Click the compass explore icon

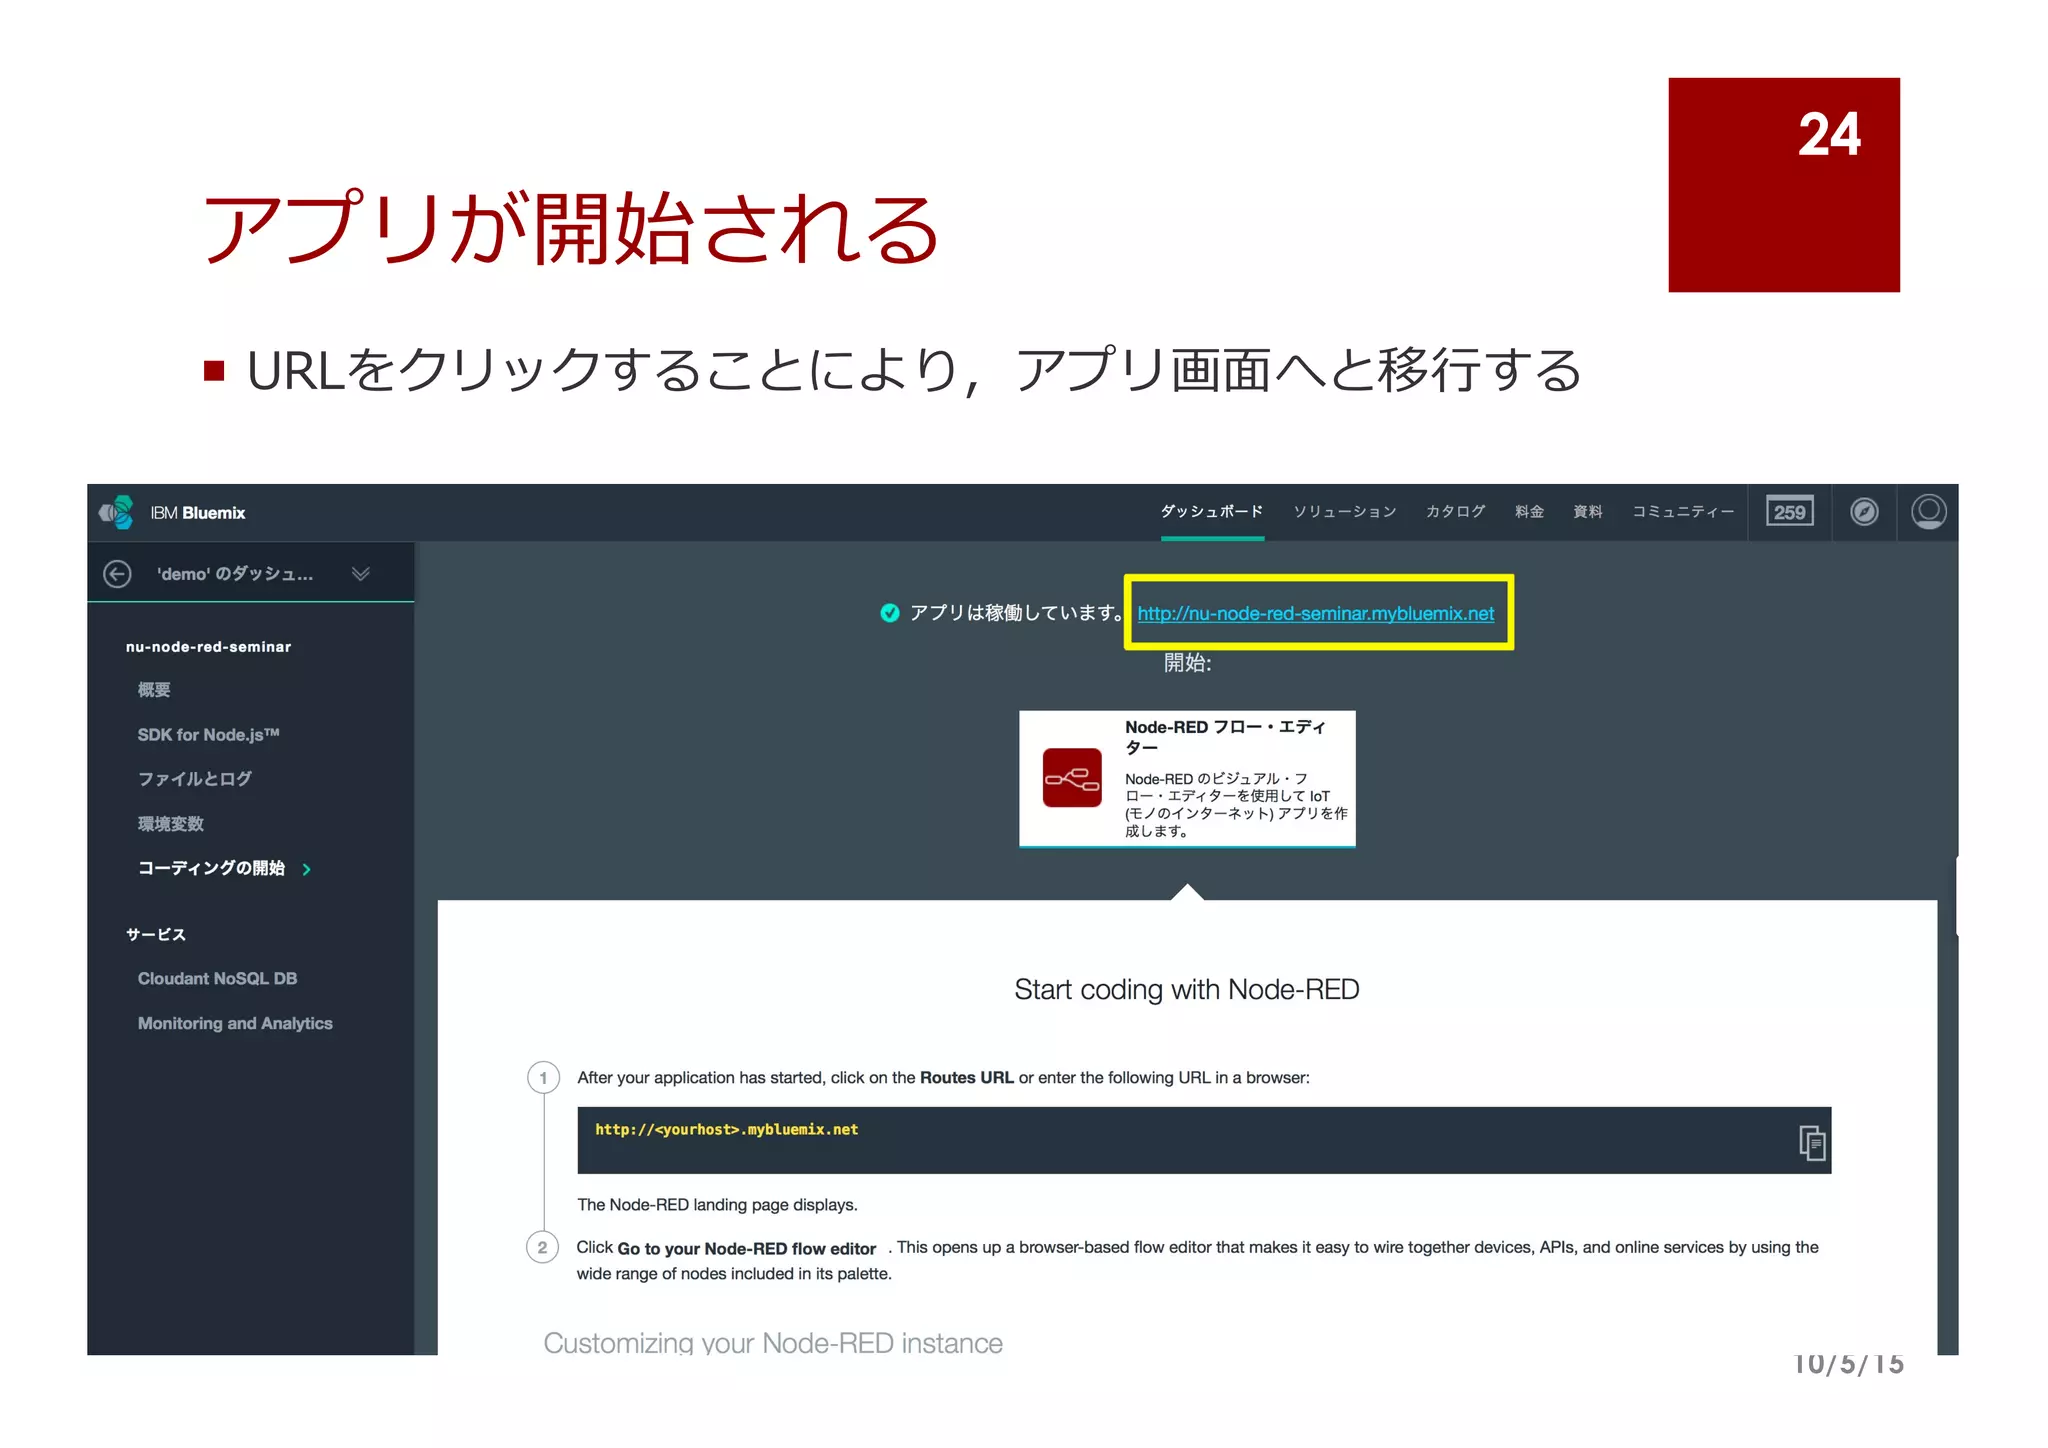click(x=1864, y=512)
